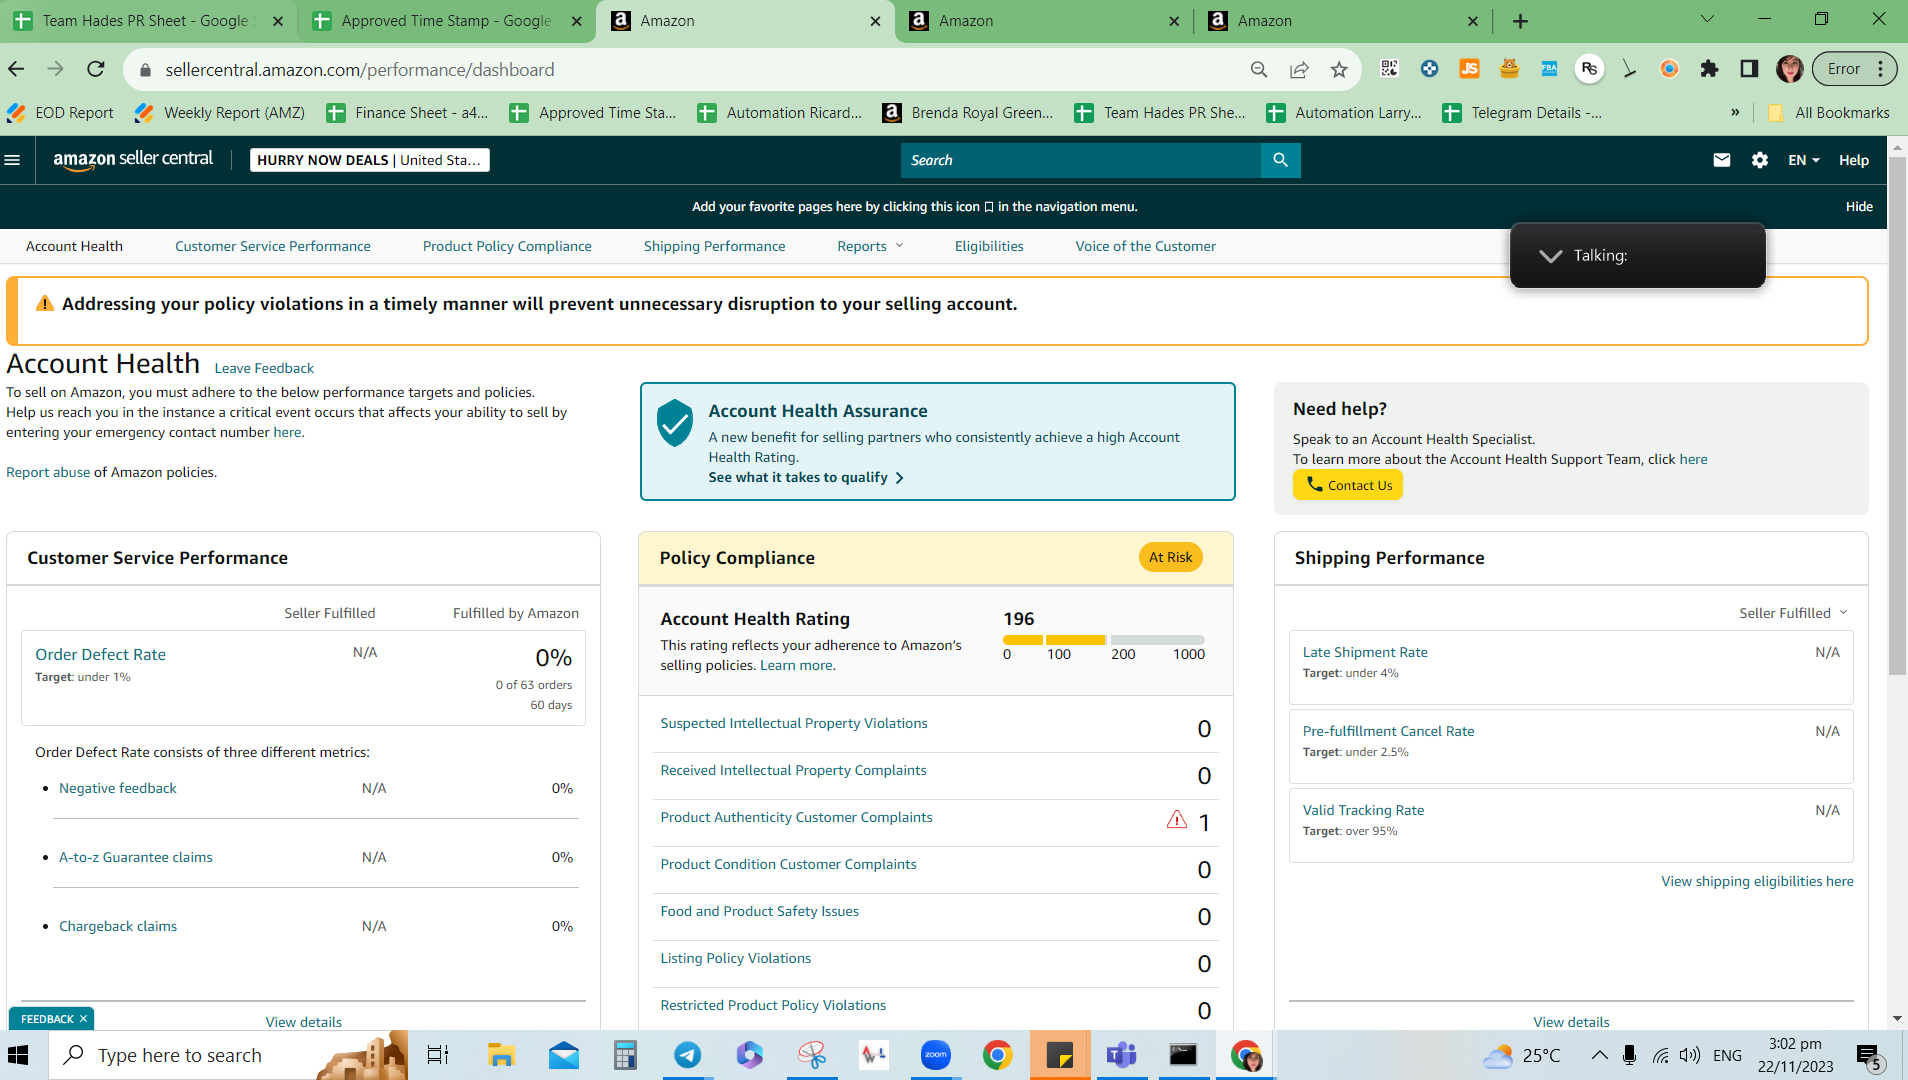
Task: Click the Contact Us button
Action: click(1348, 485)
